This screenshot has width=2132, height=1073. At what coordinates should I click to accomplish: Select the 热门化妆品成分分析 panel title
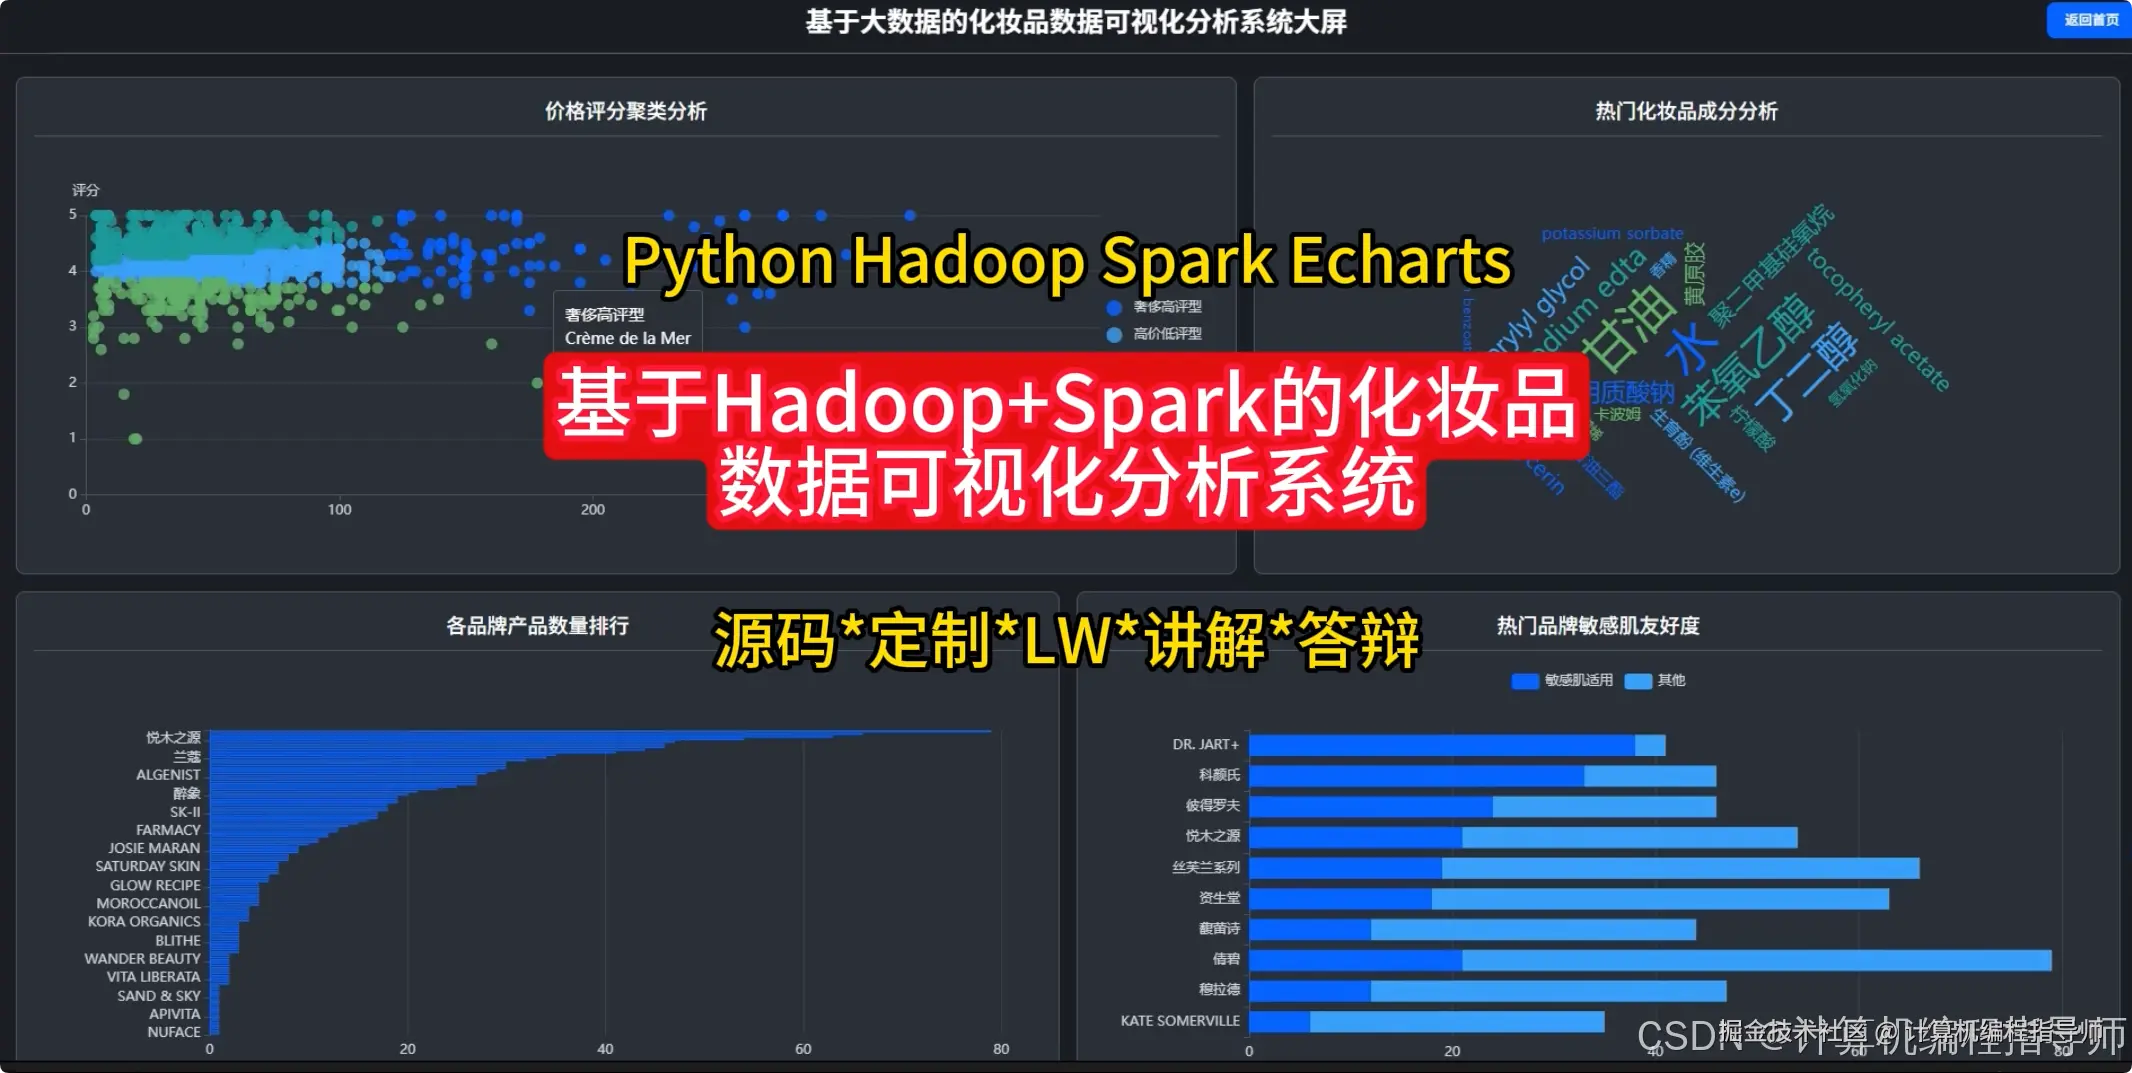click(x=1686, y=111)
